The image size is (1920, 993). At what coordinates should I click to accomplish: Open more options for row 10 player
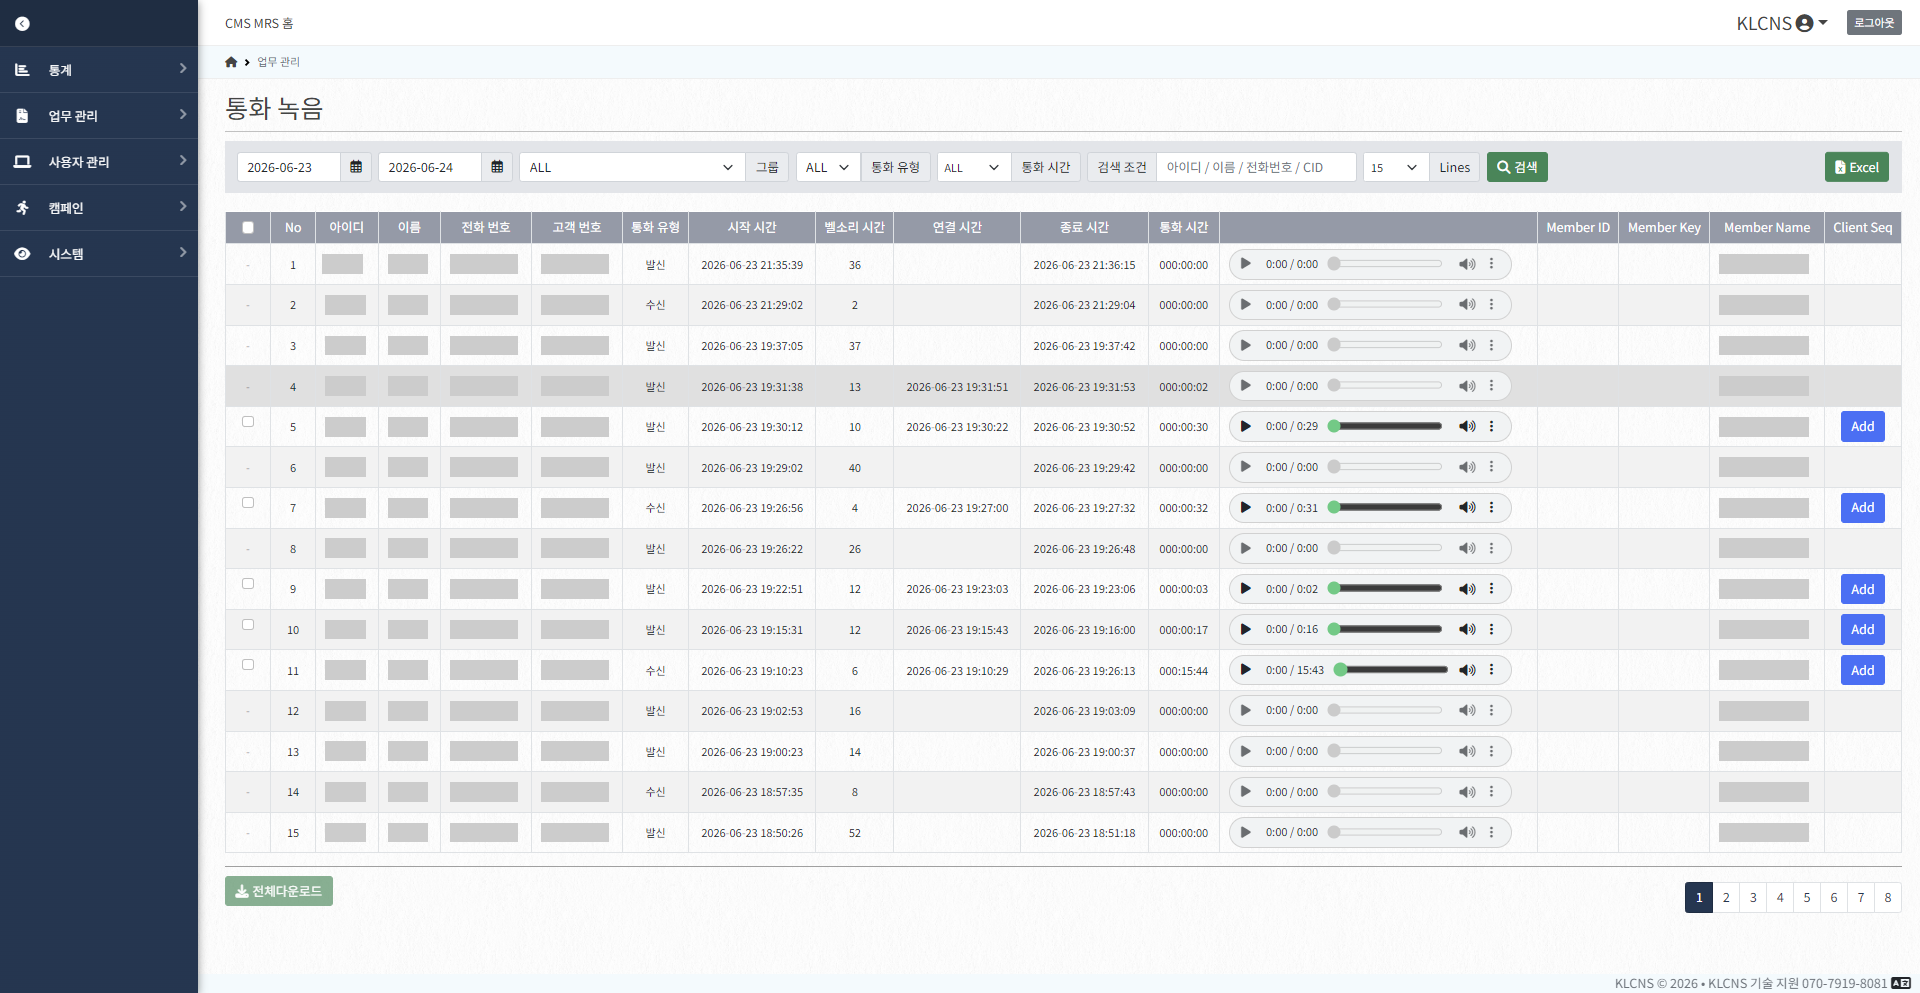tap(1491, 629)
